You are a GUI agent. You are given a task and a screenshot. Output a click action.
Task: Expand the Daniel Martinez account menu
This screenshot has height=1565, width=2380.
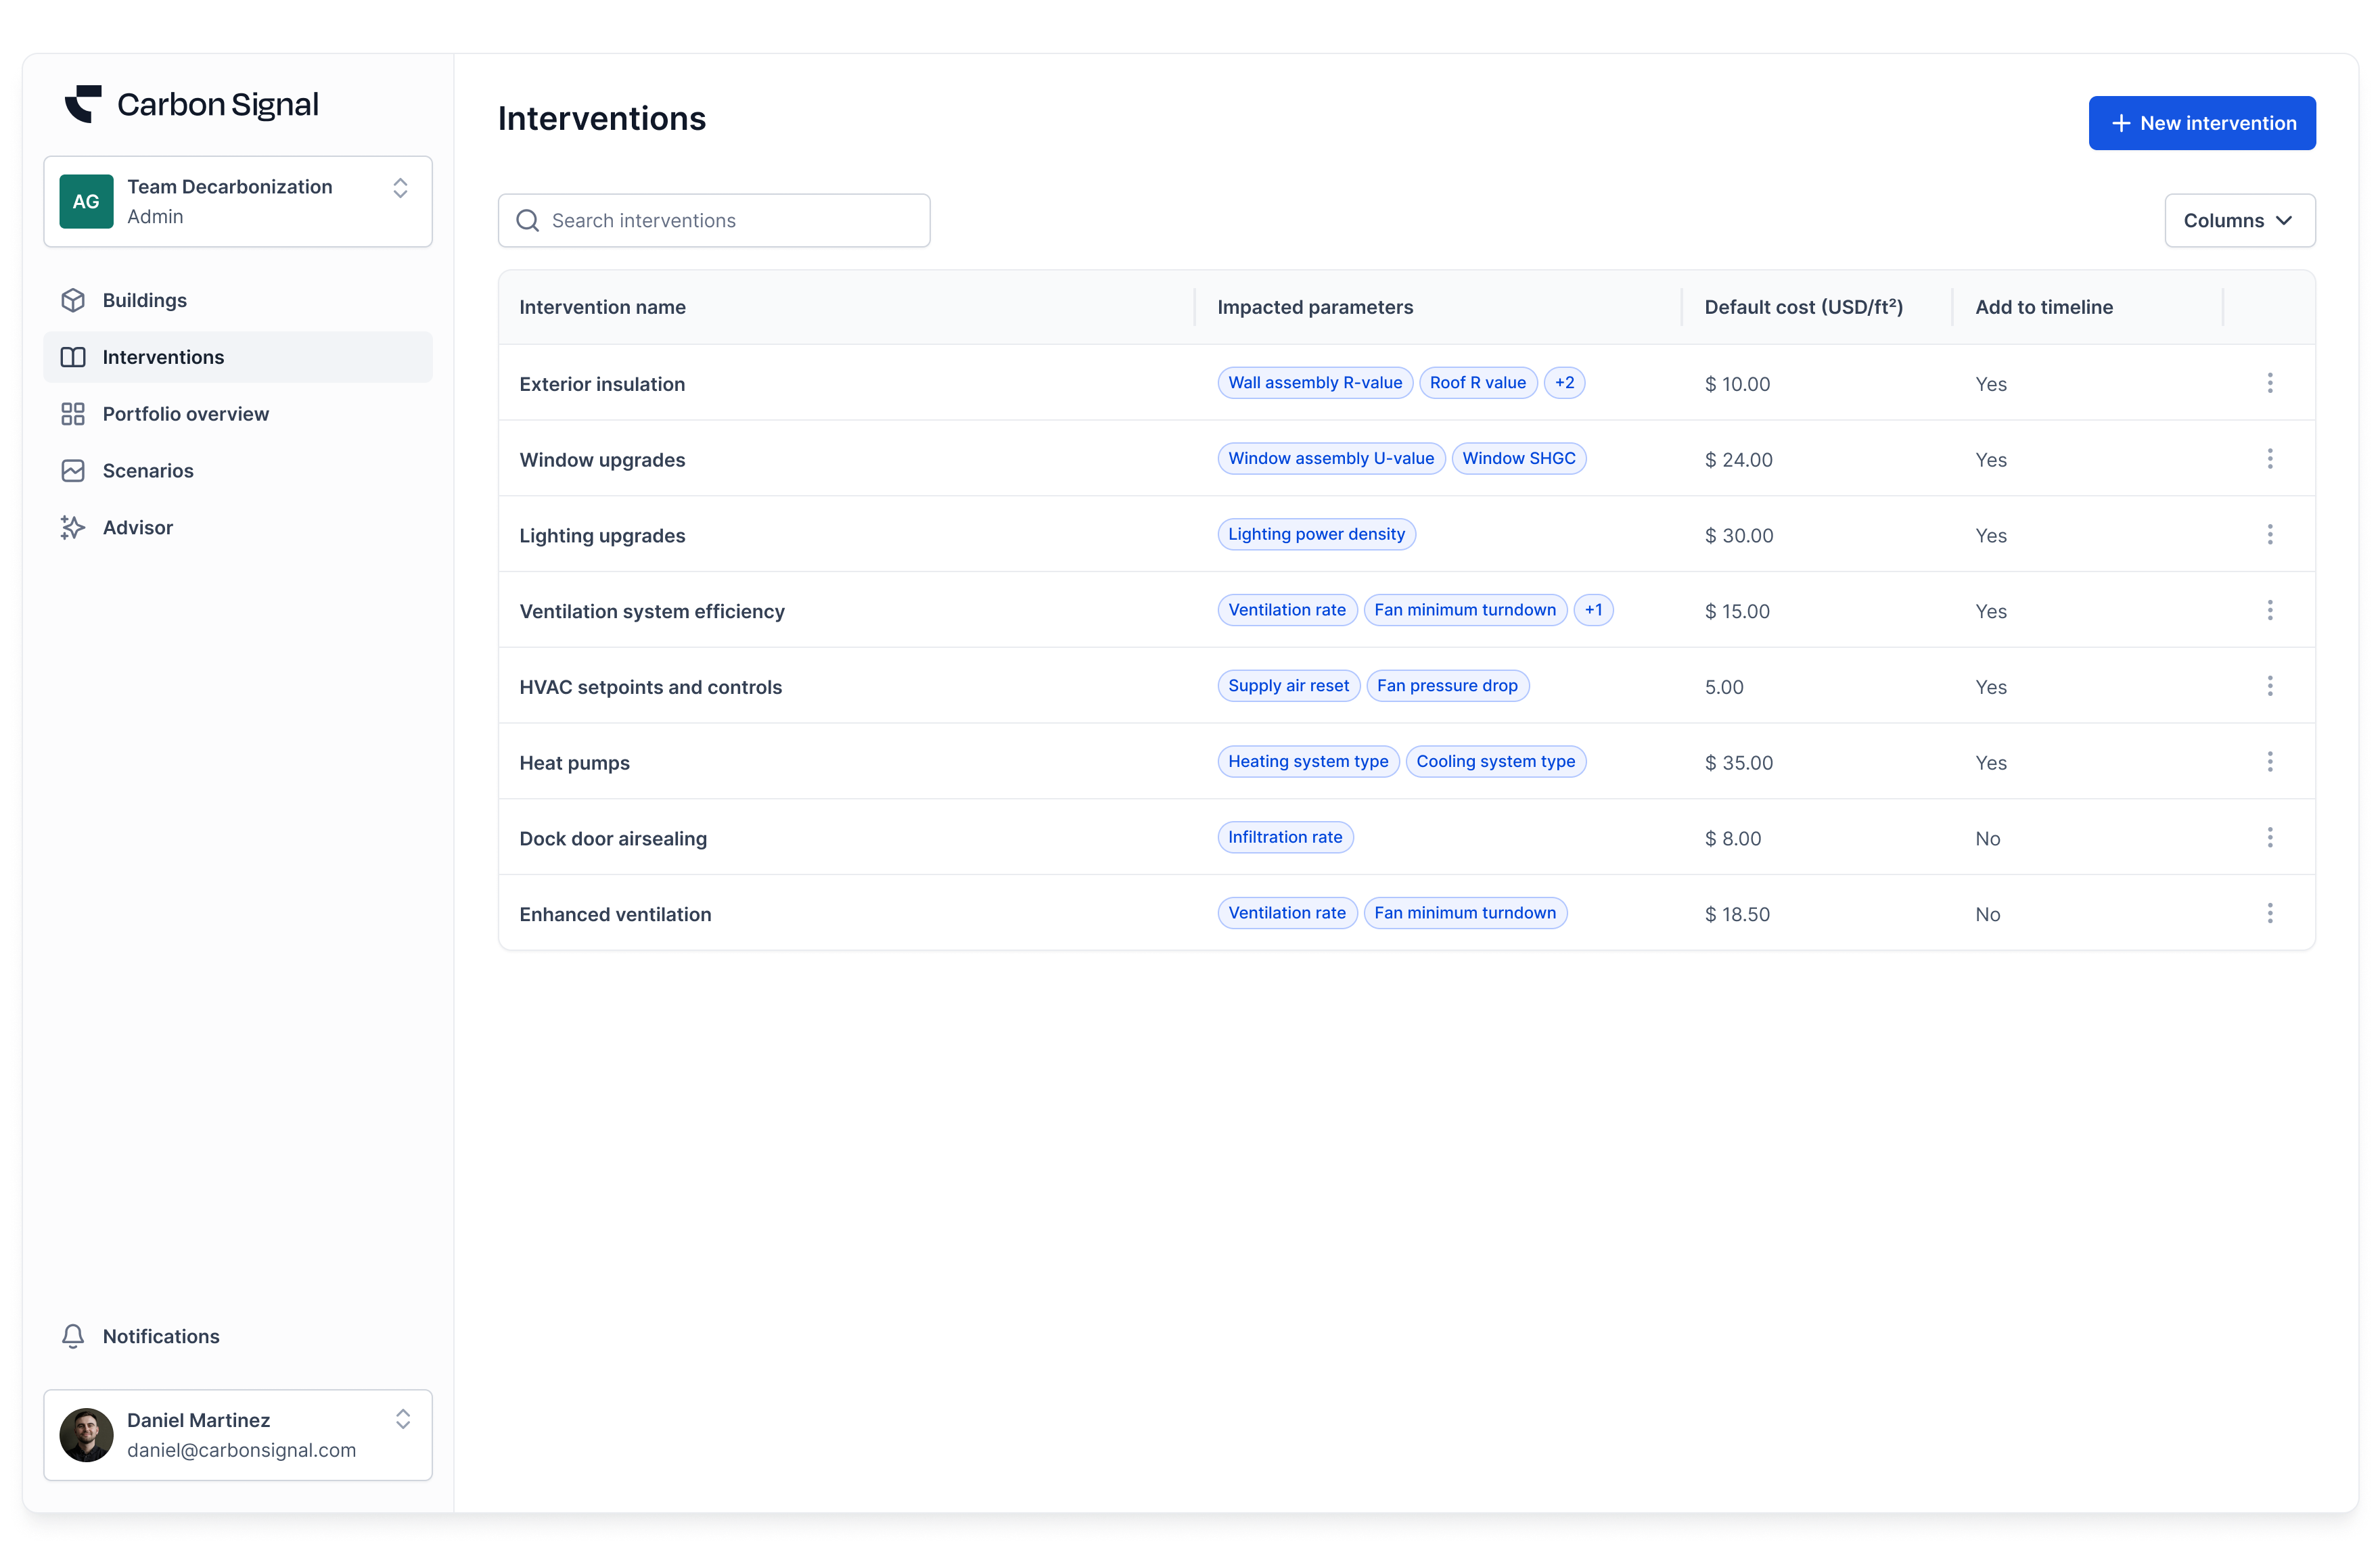[x=402, y=1419]
